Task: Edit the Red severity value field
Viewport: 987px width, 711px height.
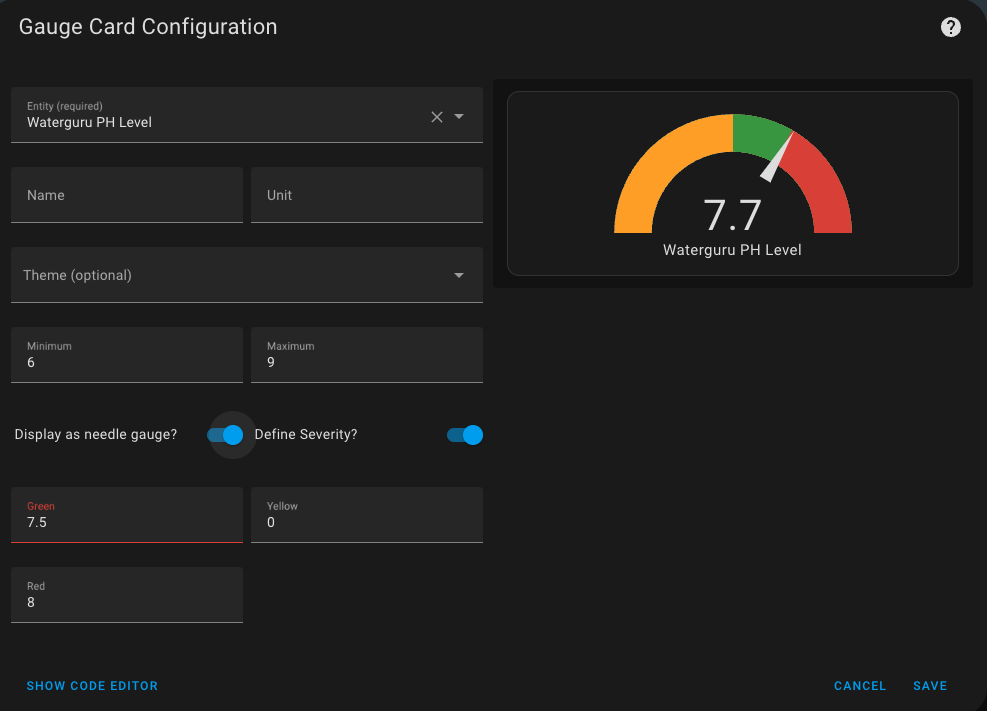Action: (127, 601)
